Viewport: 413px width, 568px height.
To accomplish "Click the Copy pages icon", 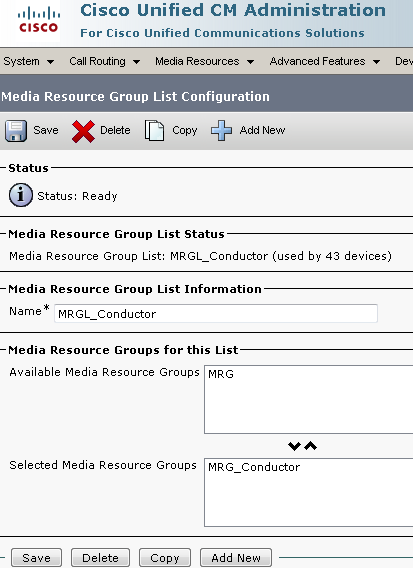I will tap(154, 131).
